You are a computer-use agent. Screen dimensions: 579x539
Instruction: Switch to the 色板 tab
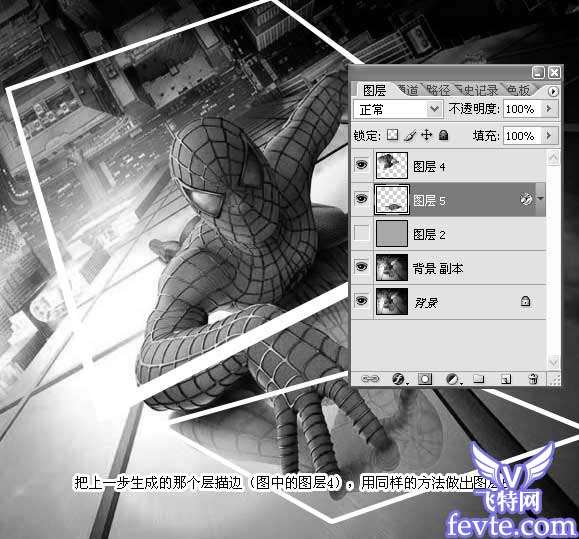point(518,90)
